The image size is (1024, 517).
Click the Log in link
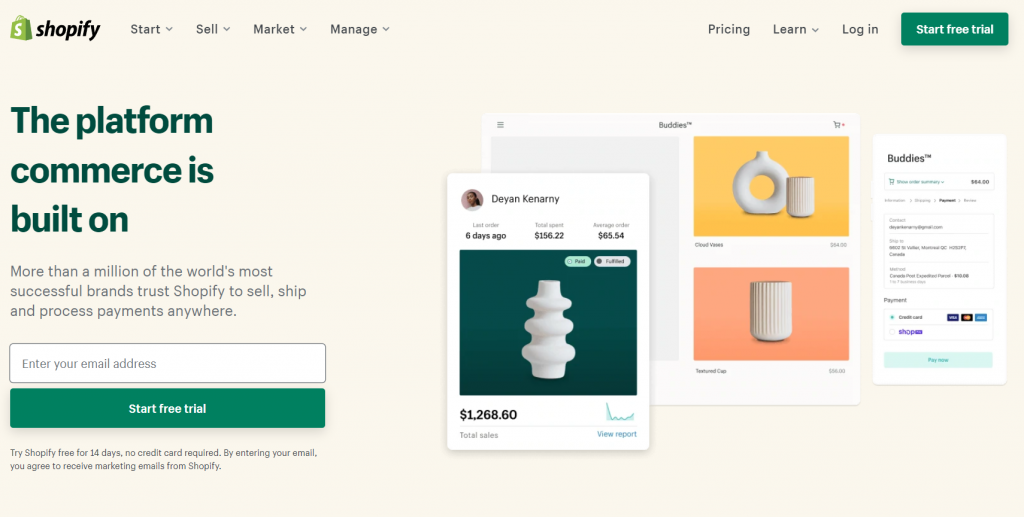860,29
